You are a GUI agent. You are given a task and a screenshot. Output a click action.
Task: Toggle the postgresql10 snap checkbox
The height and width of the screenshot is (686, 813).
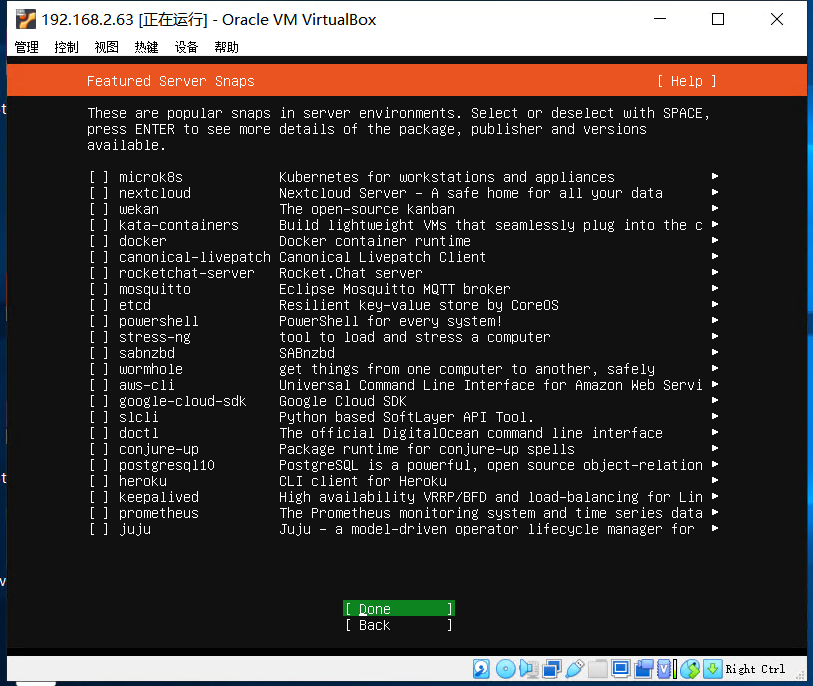(99, 465)
